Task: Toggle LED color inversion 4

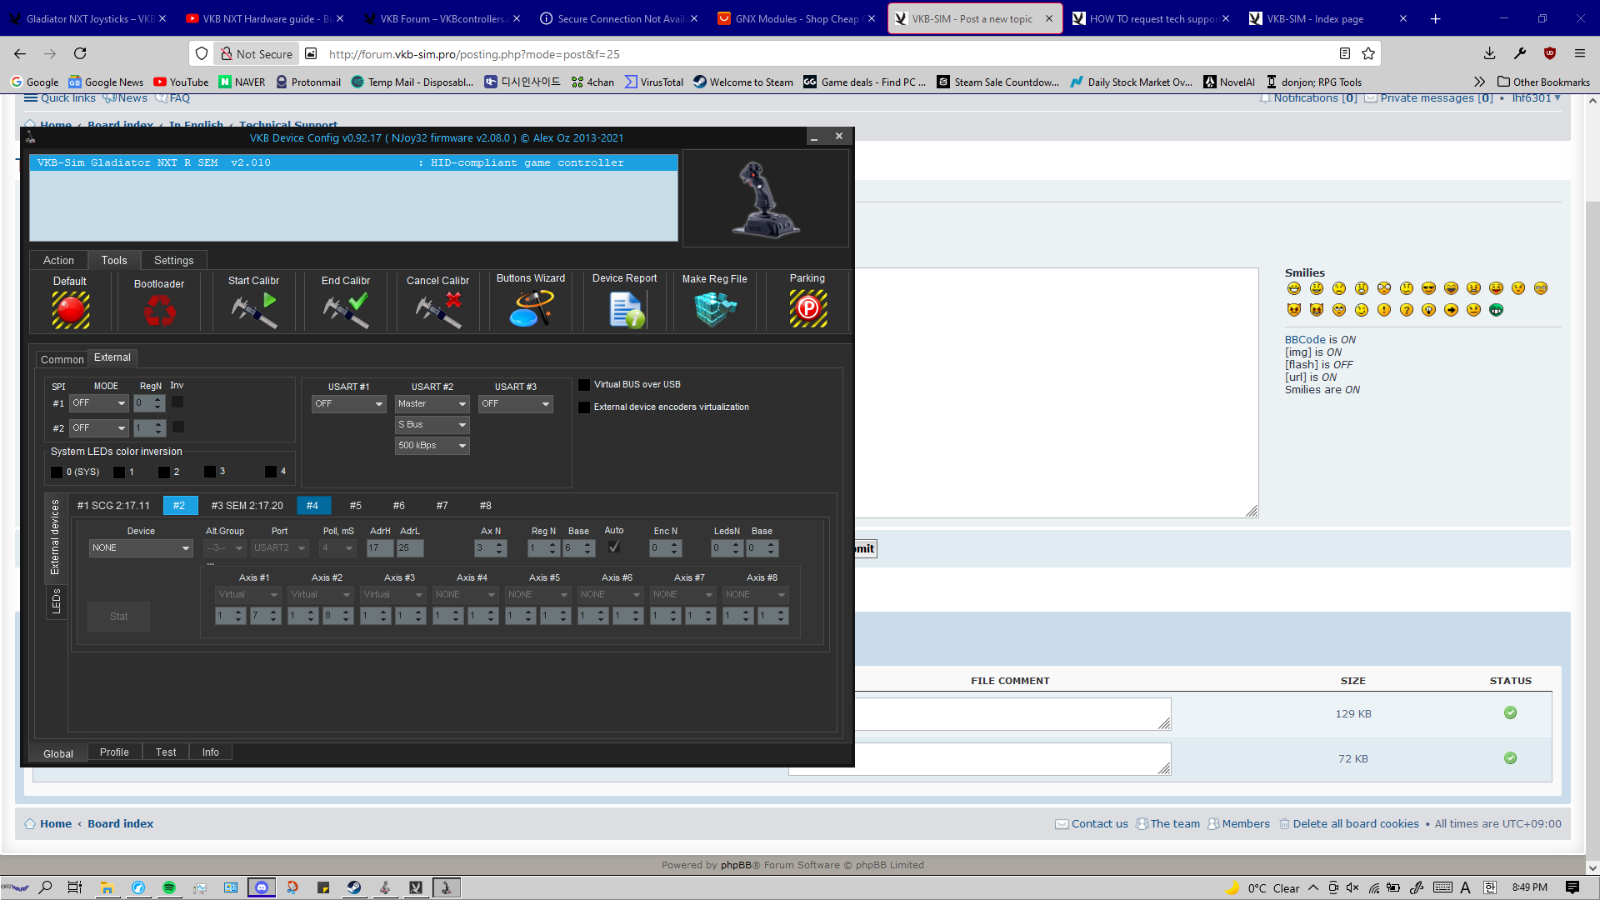Action: [271, 471]
